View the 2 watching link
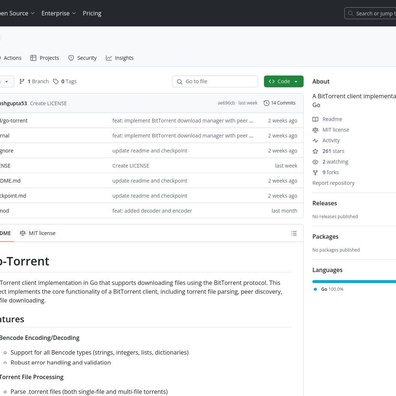This screenshot has width=396, height=396. click(x=335, y=162)
